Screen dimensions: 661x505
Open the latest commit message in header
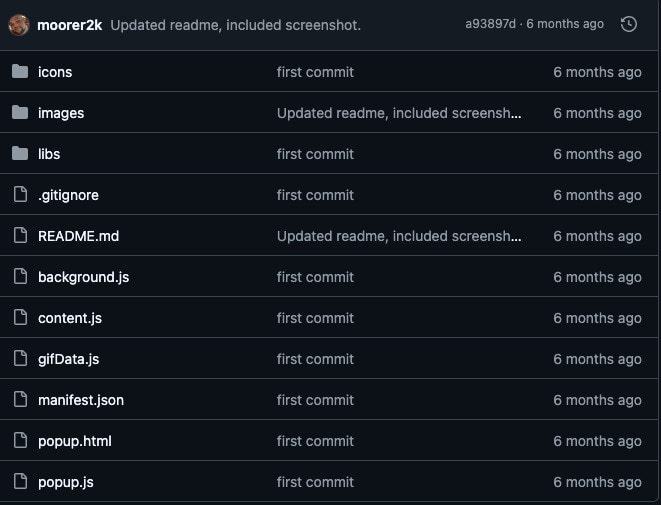[x=235, y=24]
